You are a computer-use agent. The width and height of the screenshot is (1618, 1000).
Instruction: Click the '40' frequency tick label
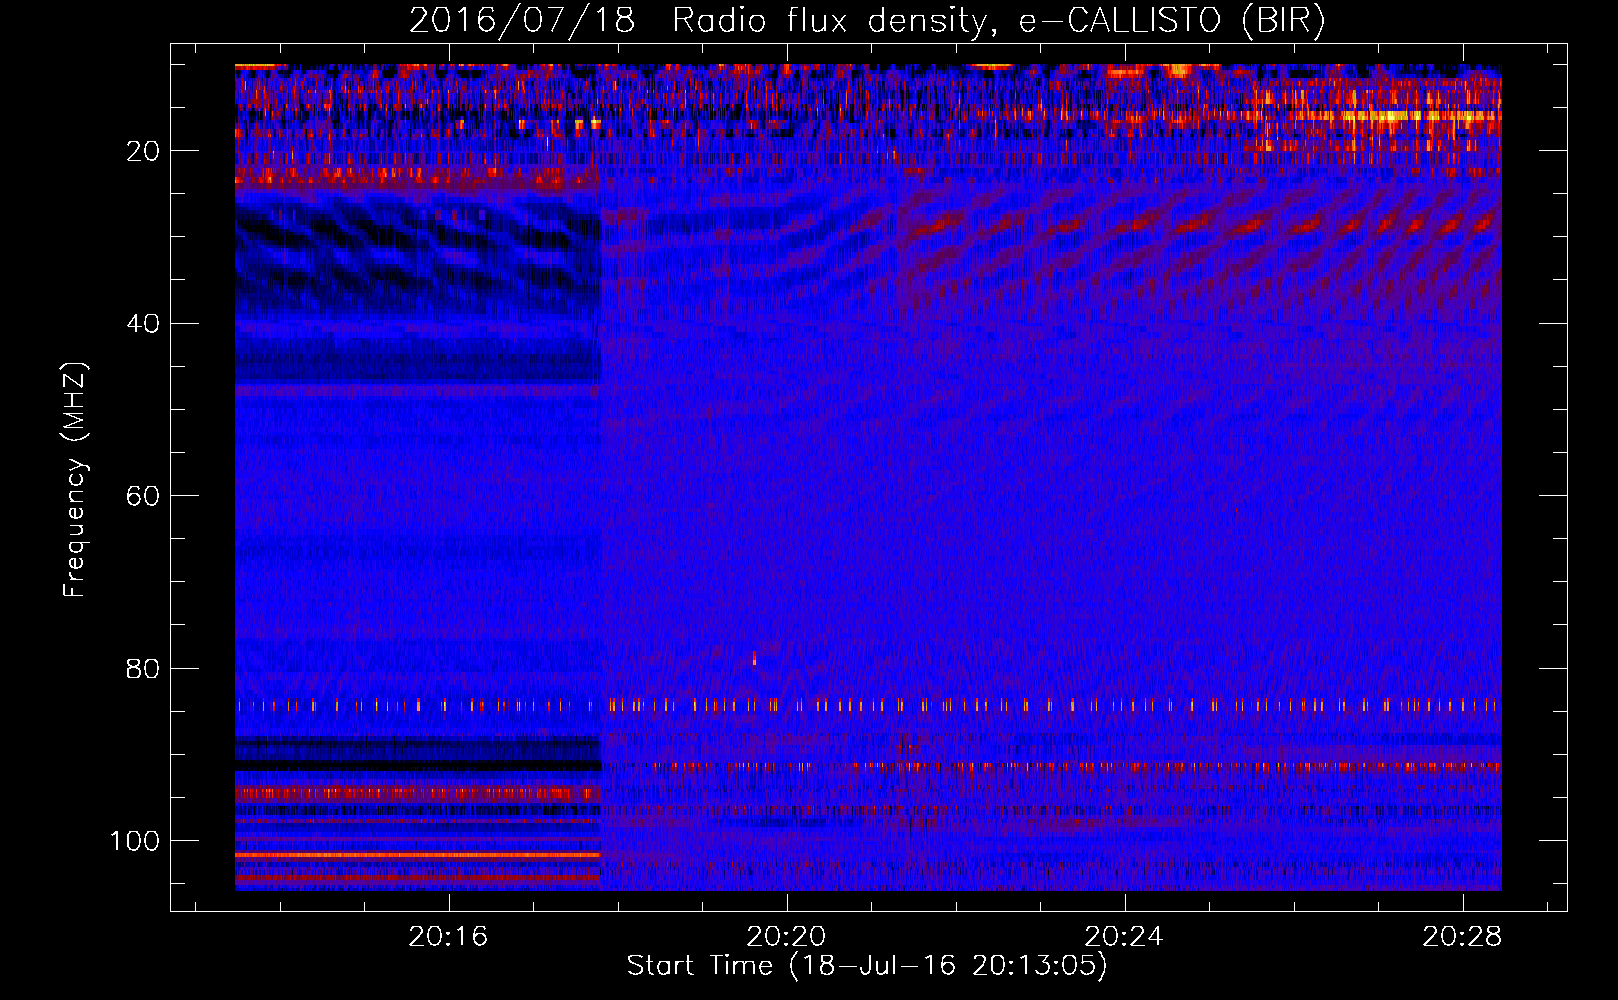tap(143, 324)
